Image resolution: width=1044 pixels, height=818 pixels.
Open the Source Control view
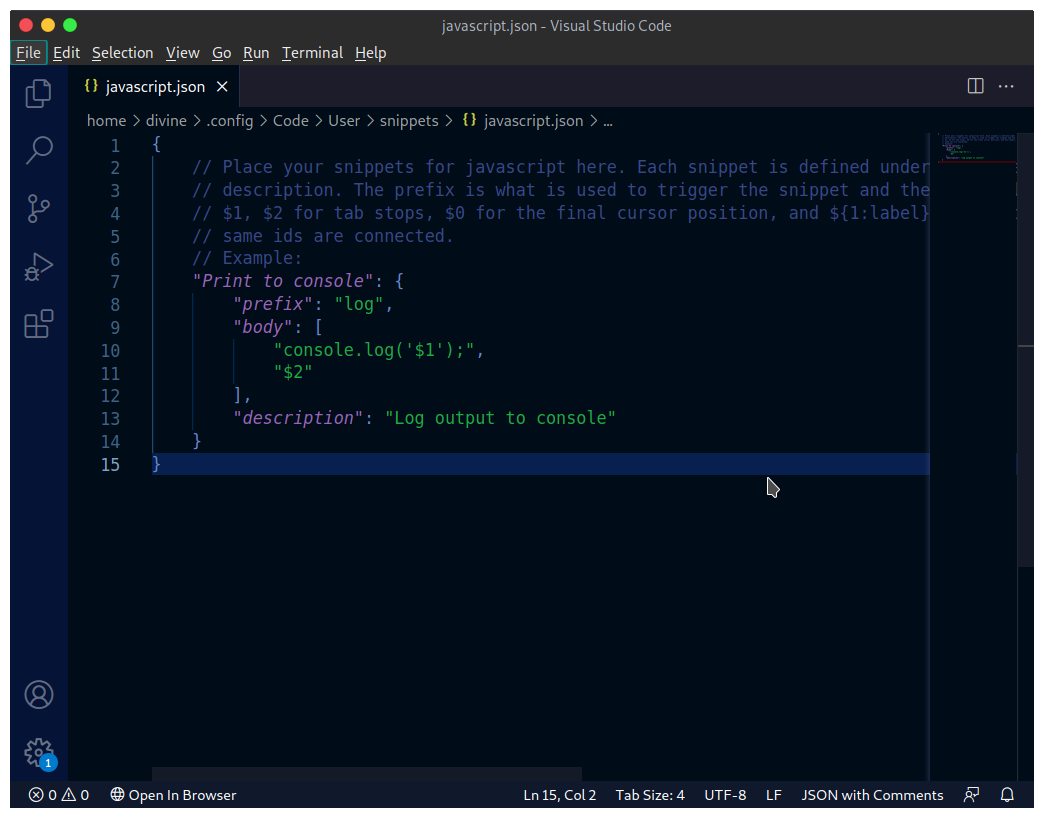pos(39,208)
